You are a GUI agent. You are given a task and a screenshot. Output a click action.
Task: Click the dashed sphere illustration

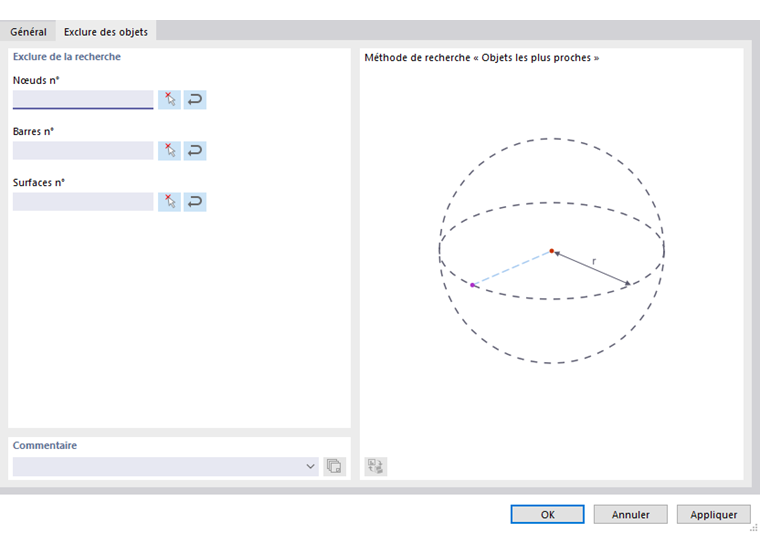click(x=552, y=251)
